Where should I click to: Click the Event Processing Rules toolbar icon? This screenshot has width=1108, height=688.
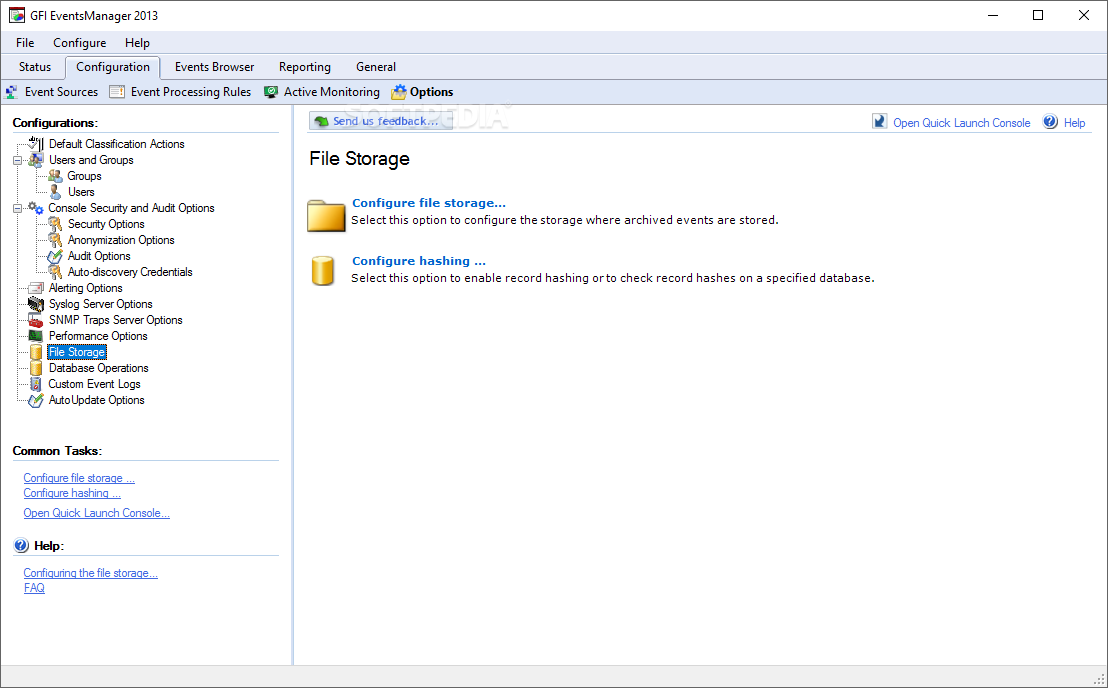point(117,92)
